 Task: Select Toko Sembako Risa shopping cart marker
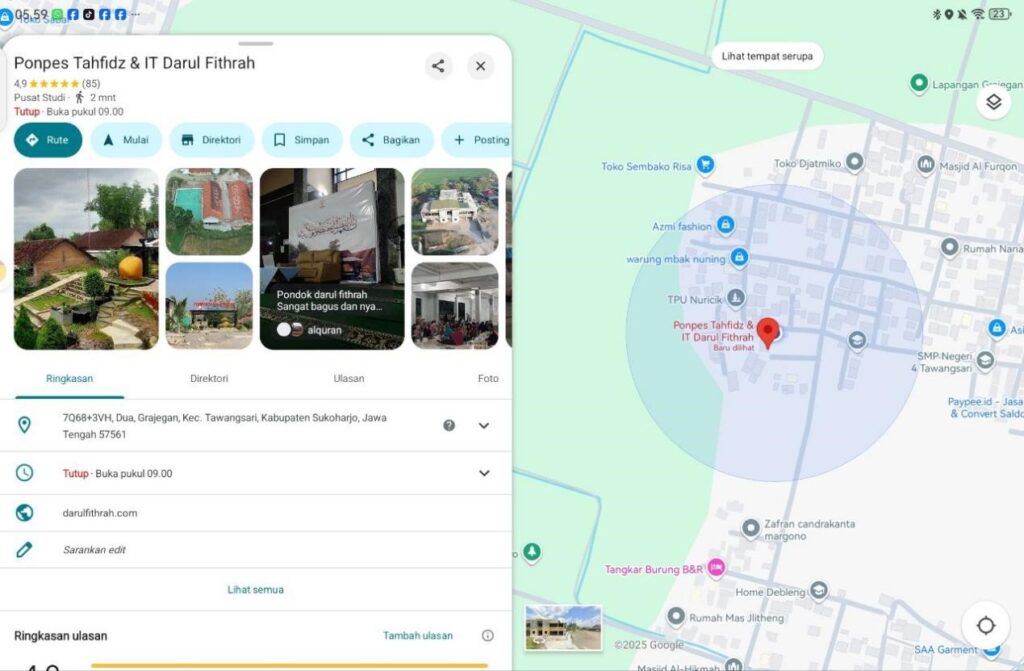(x=705, y=165)
